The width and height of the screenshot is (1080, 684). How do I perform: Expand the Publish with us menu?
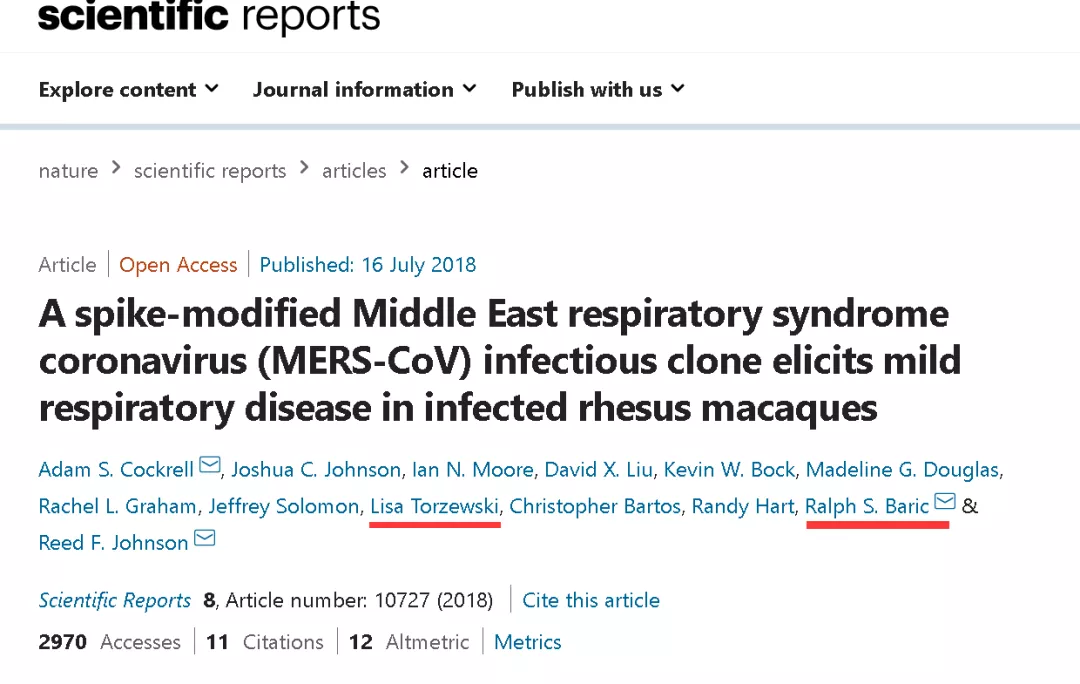598,90
